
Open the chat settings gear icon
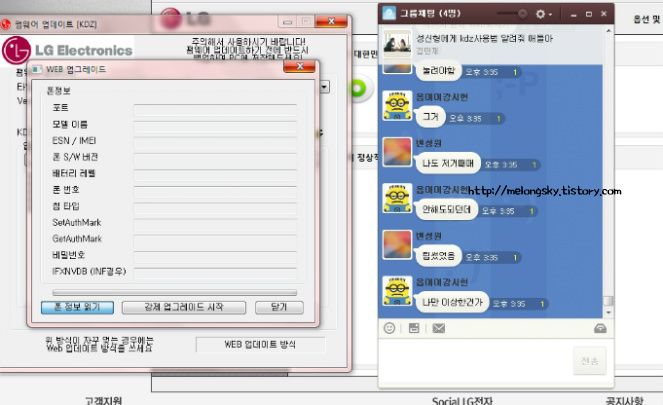coord(540,14)
